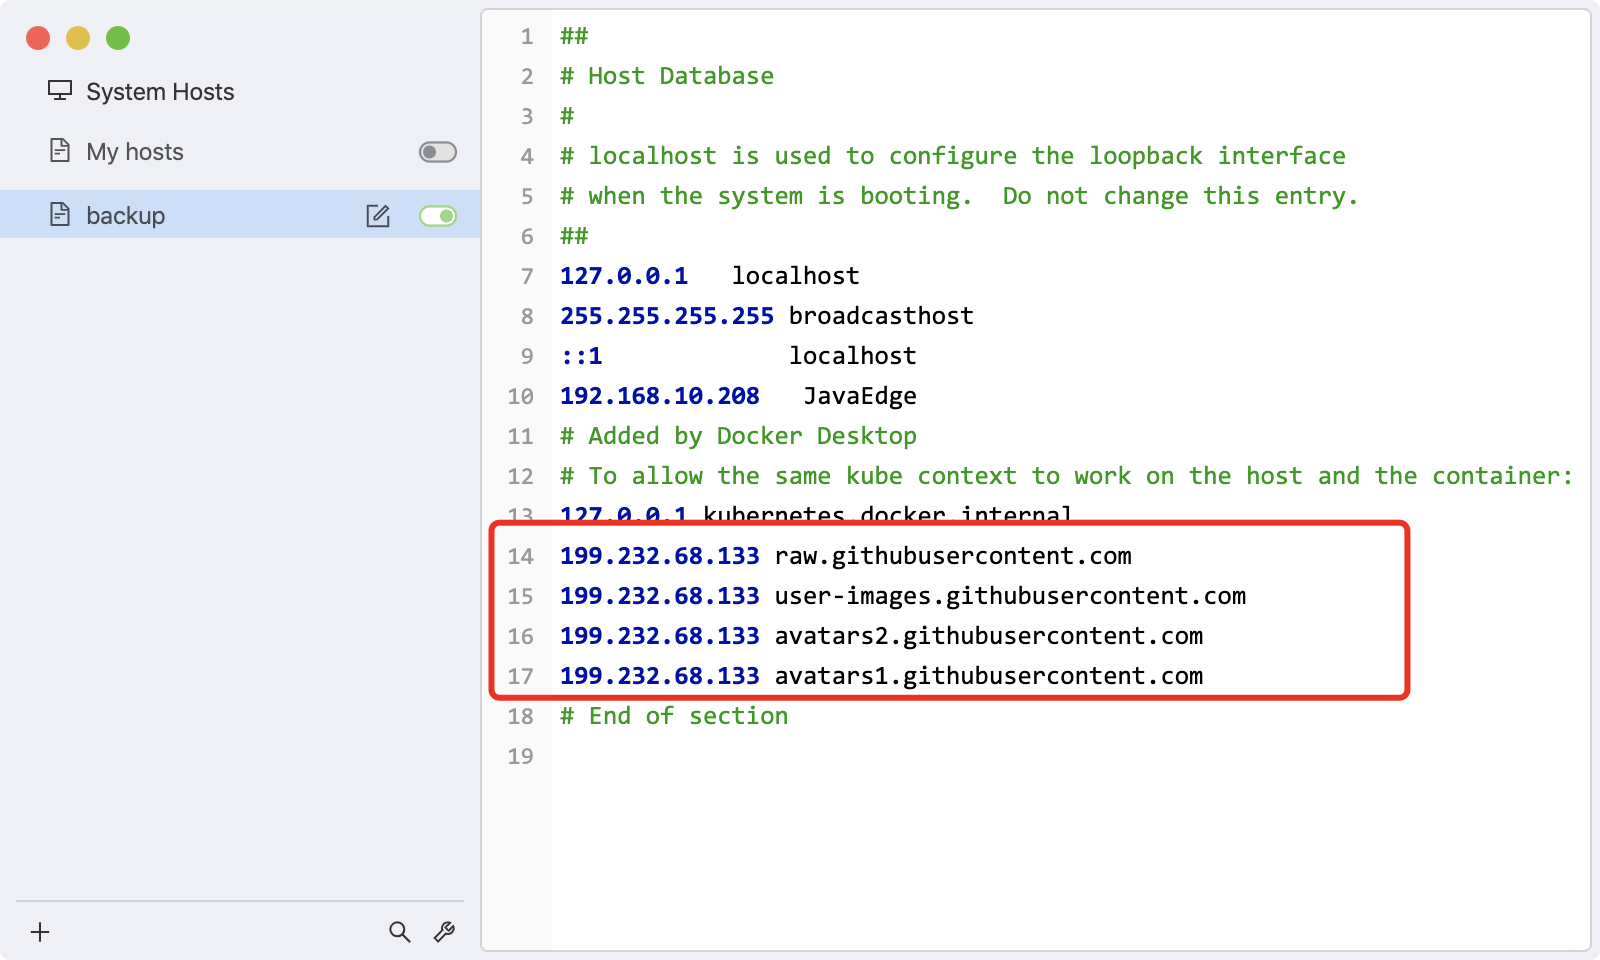Click line number 14 in the editor
This screenshot has height=960, width=1600.
pos(521,556)
